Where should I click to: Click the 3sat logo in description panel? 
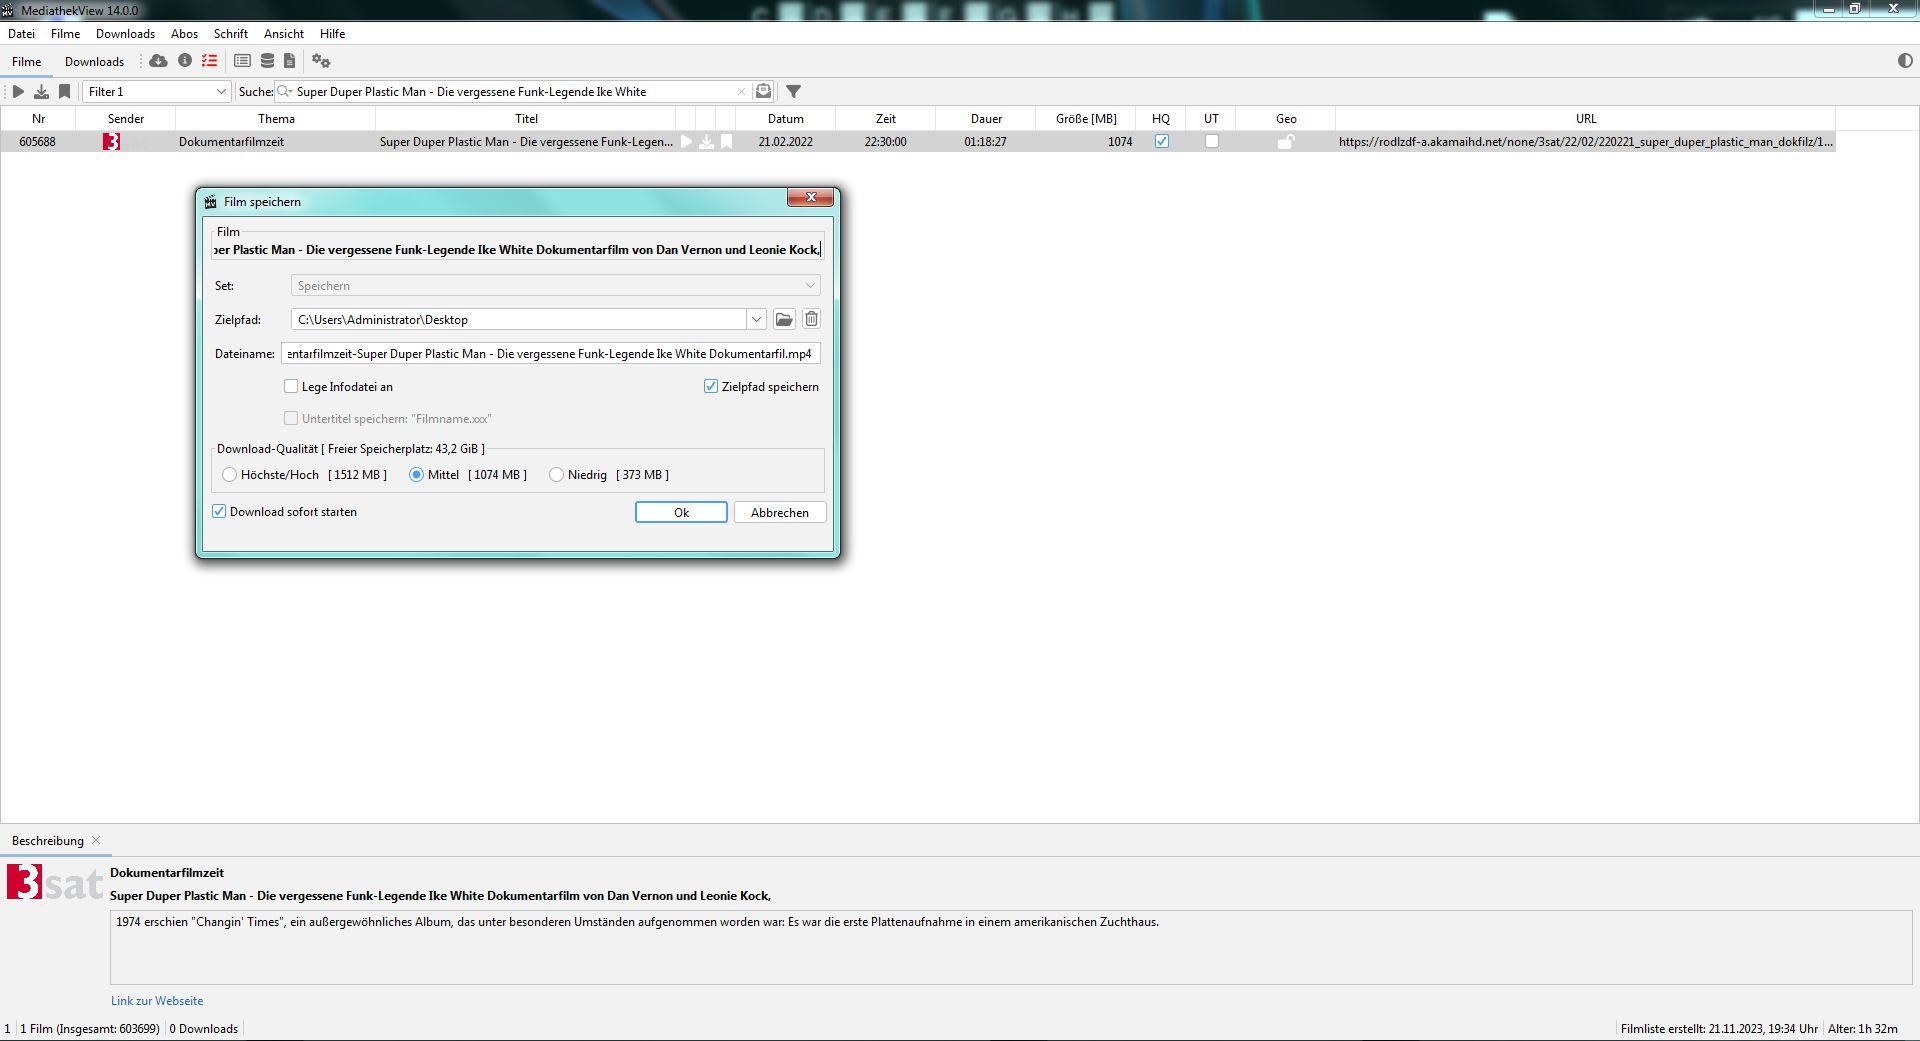pos(55,882)
